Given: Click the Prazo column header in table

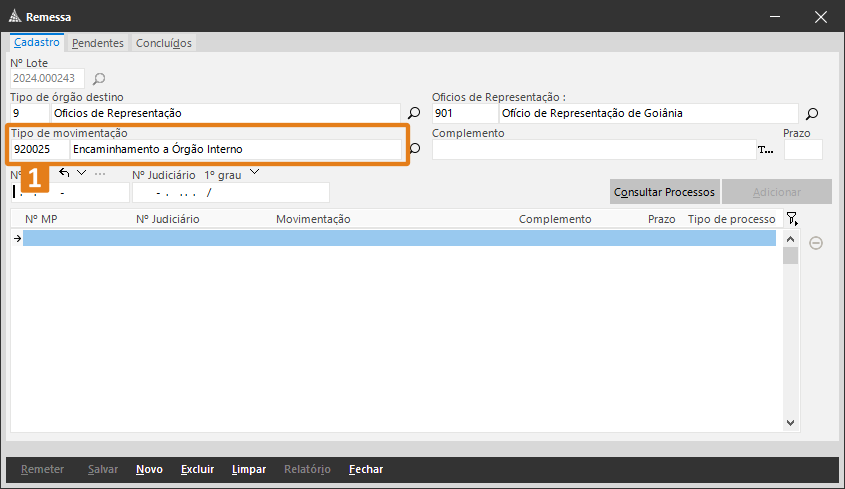Looking at the screenshot, I should 661,219.
